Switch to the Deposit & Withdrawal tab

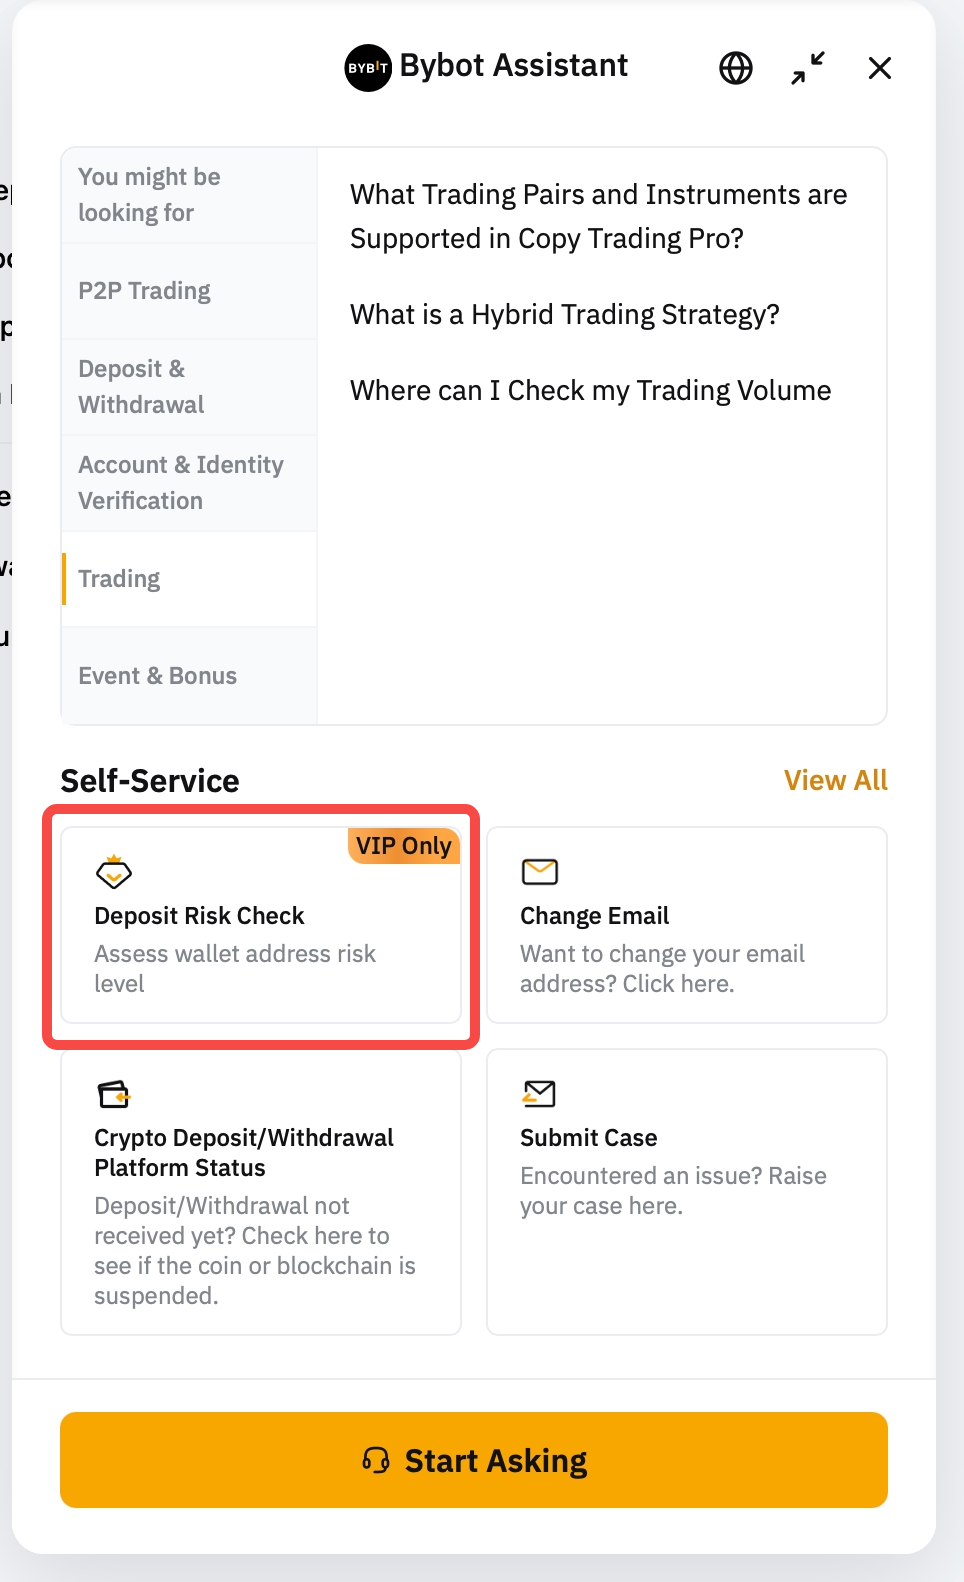point(141,387)
